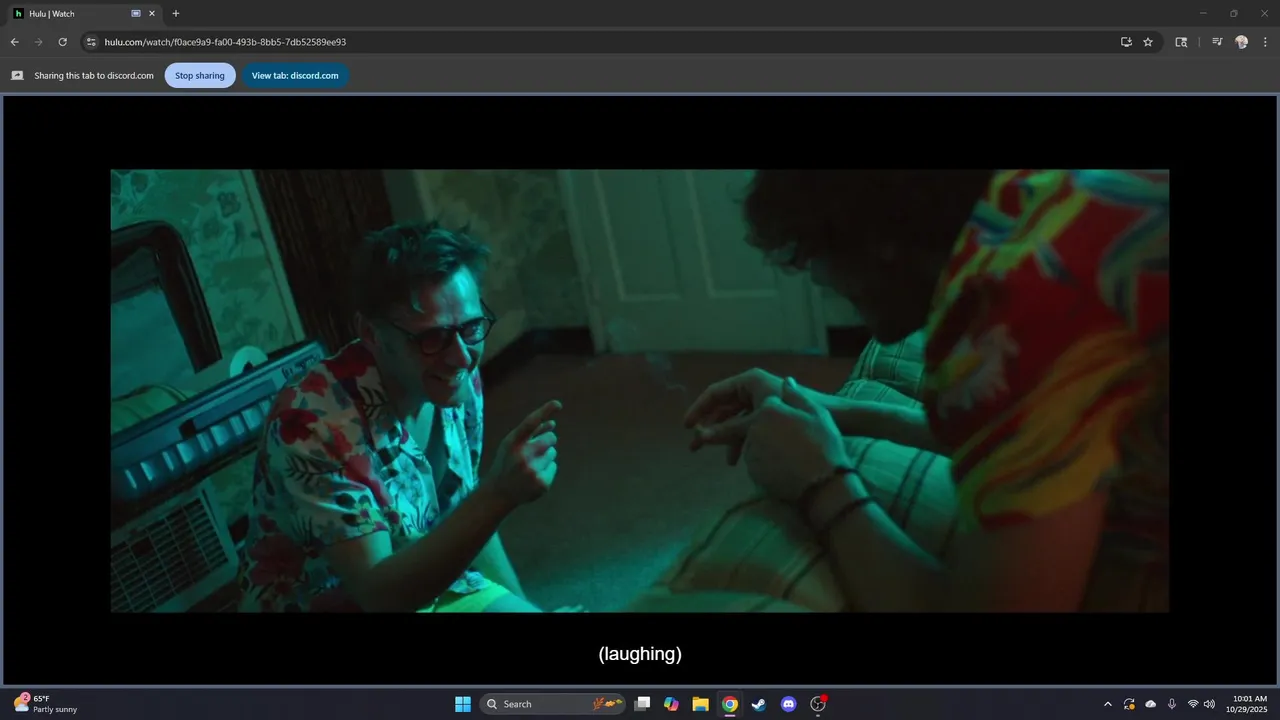
Task: Click the browser forward arrow
Action: click(38, 42)
